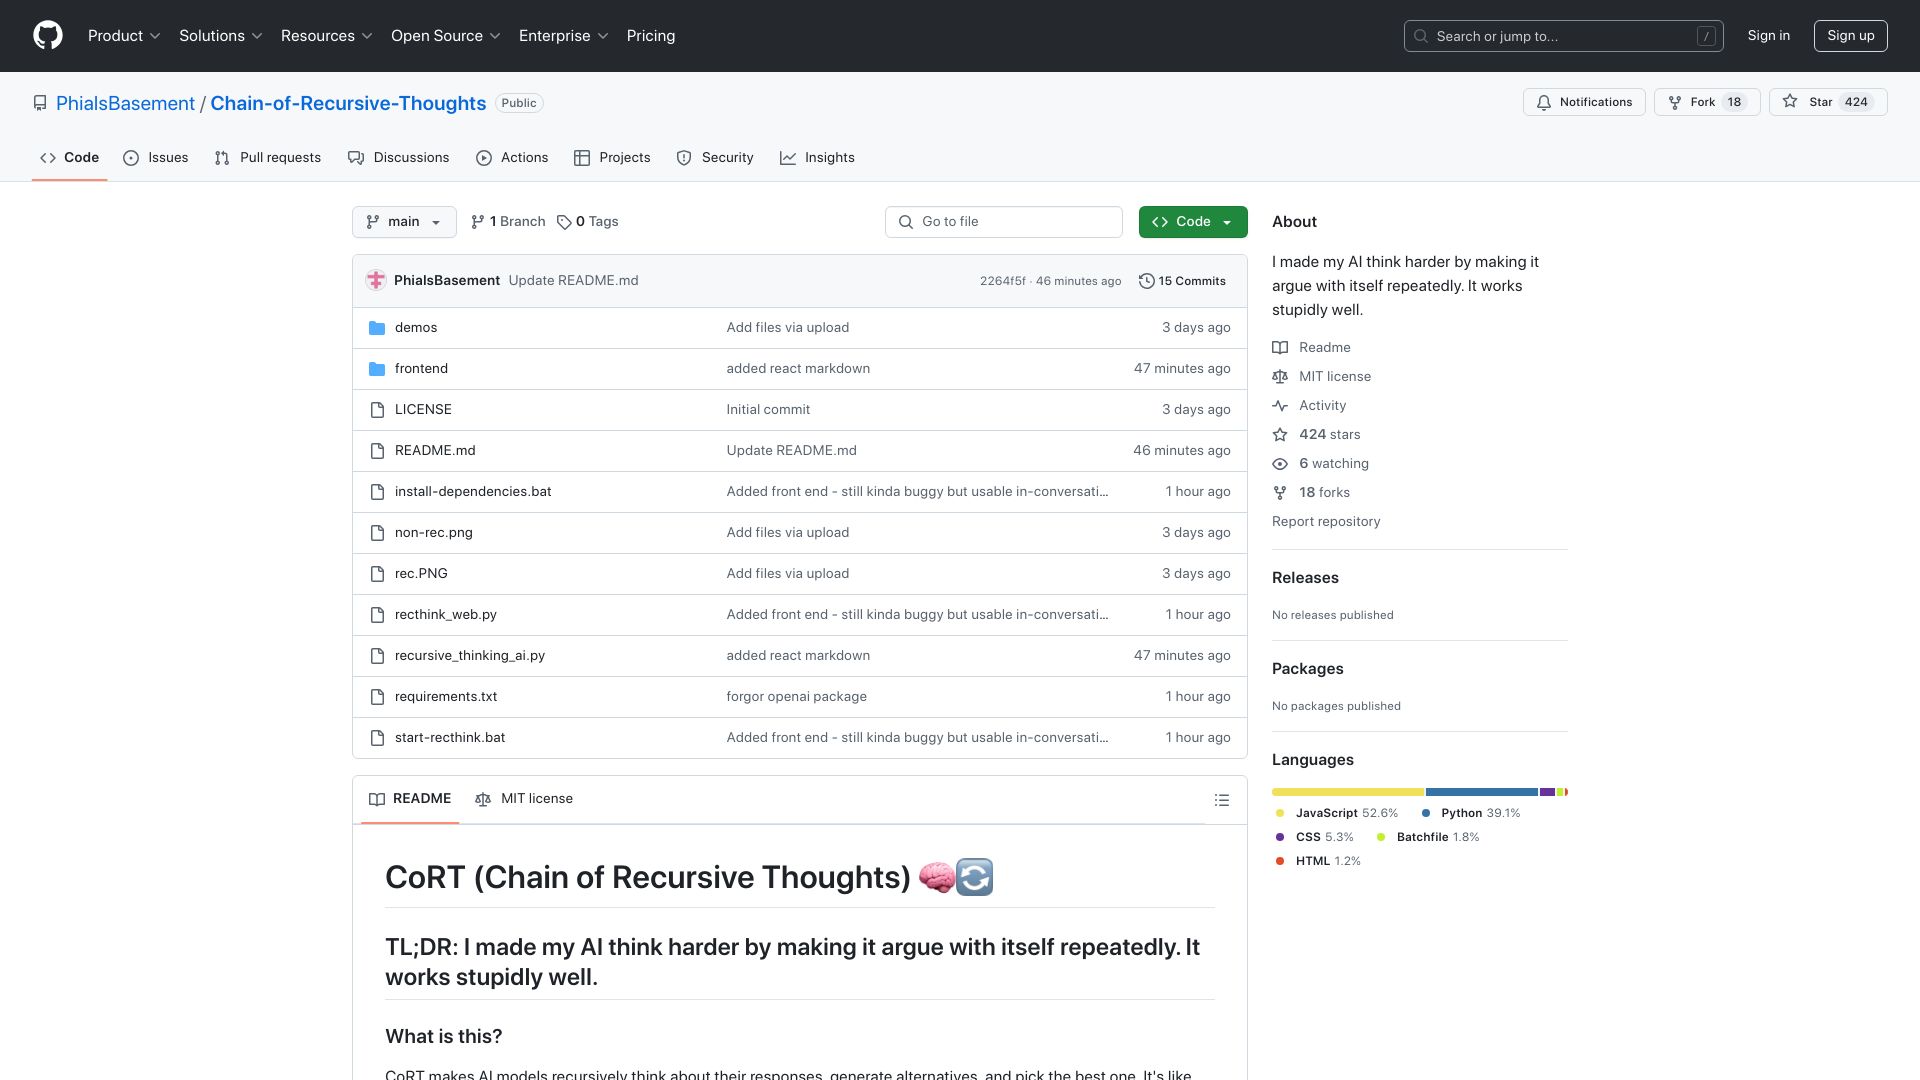
Task: Click the Go to file input field
Action: point(1004,222)
